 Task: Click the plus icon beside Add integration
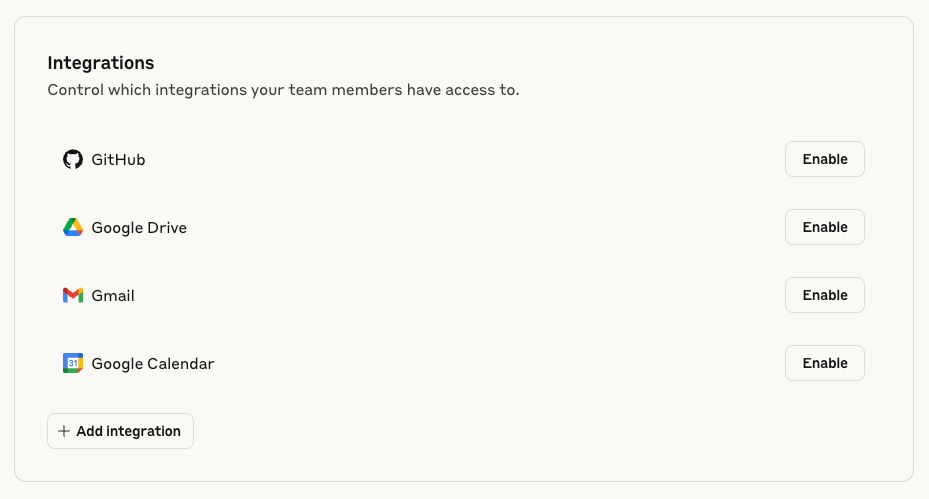[x=64, y=431]
